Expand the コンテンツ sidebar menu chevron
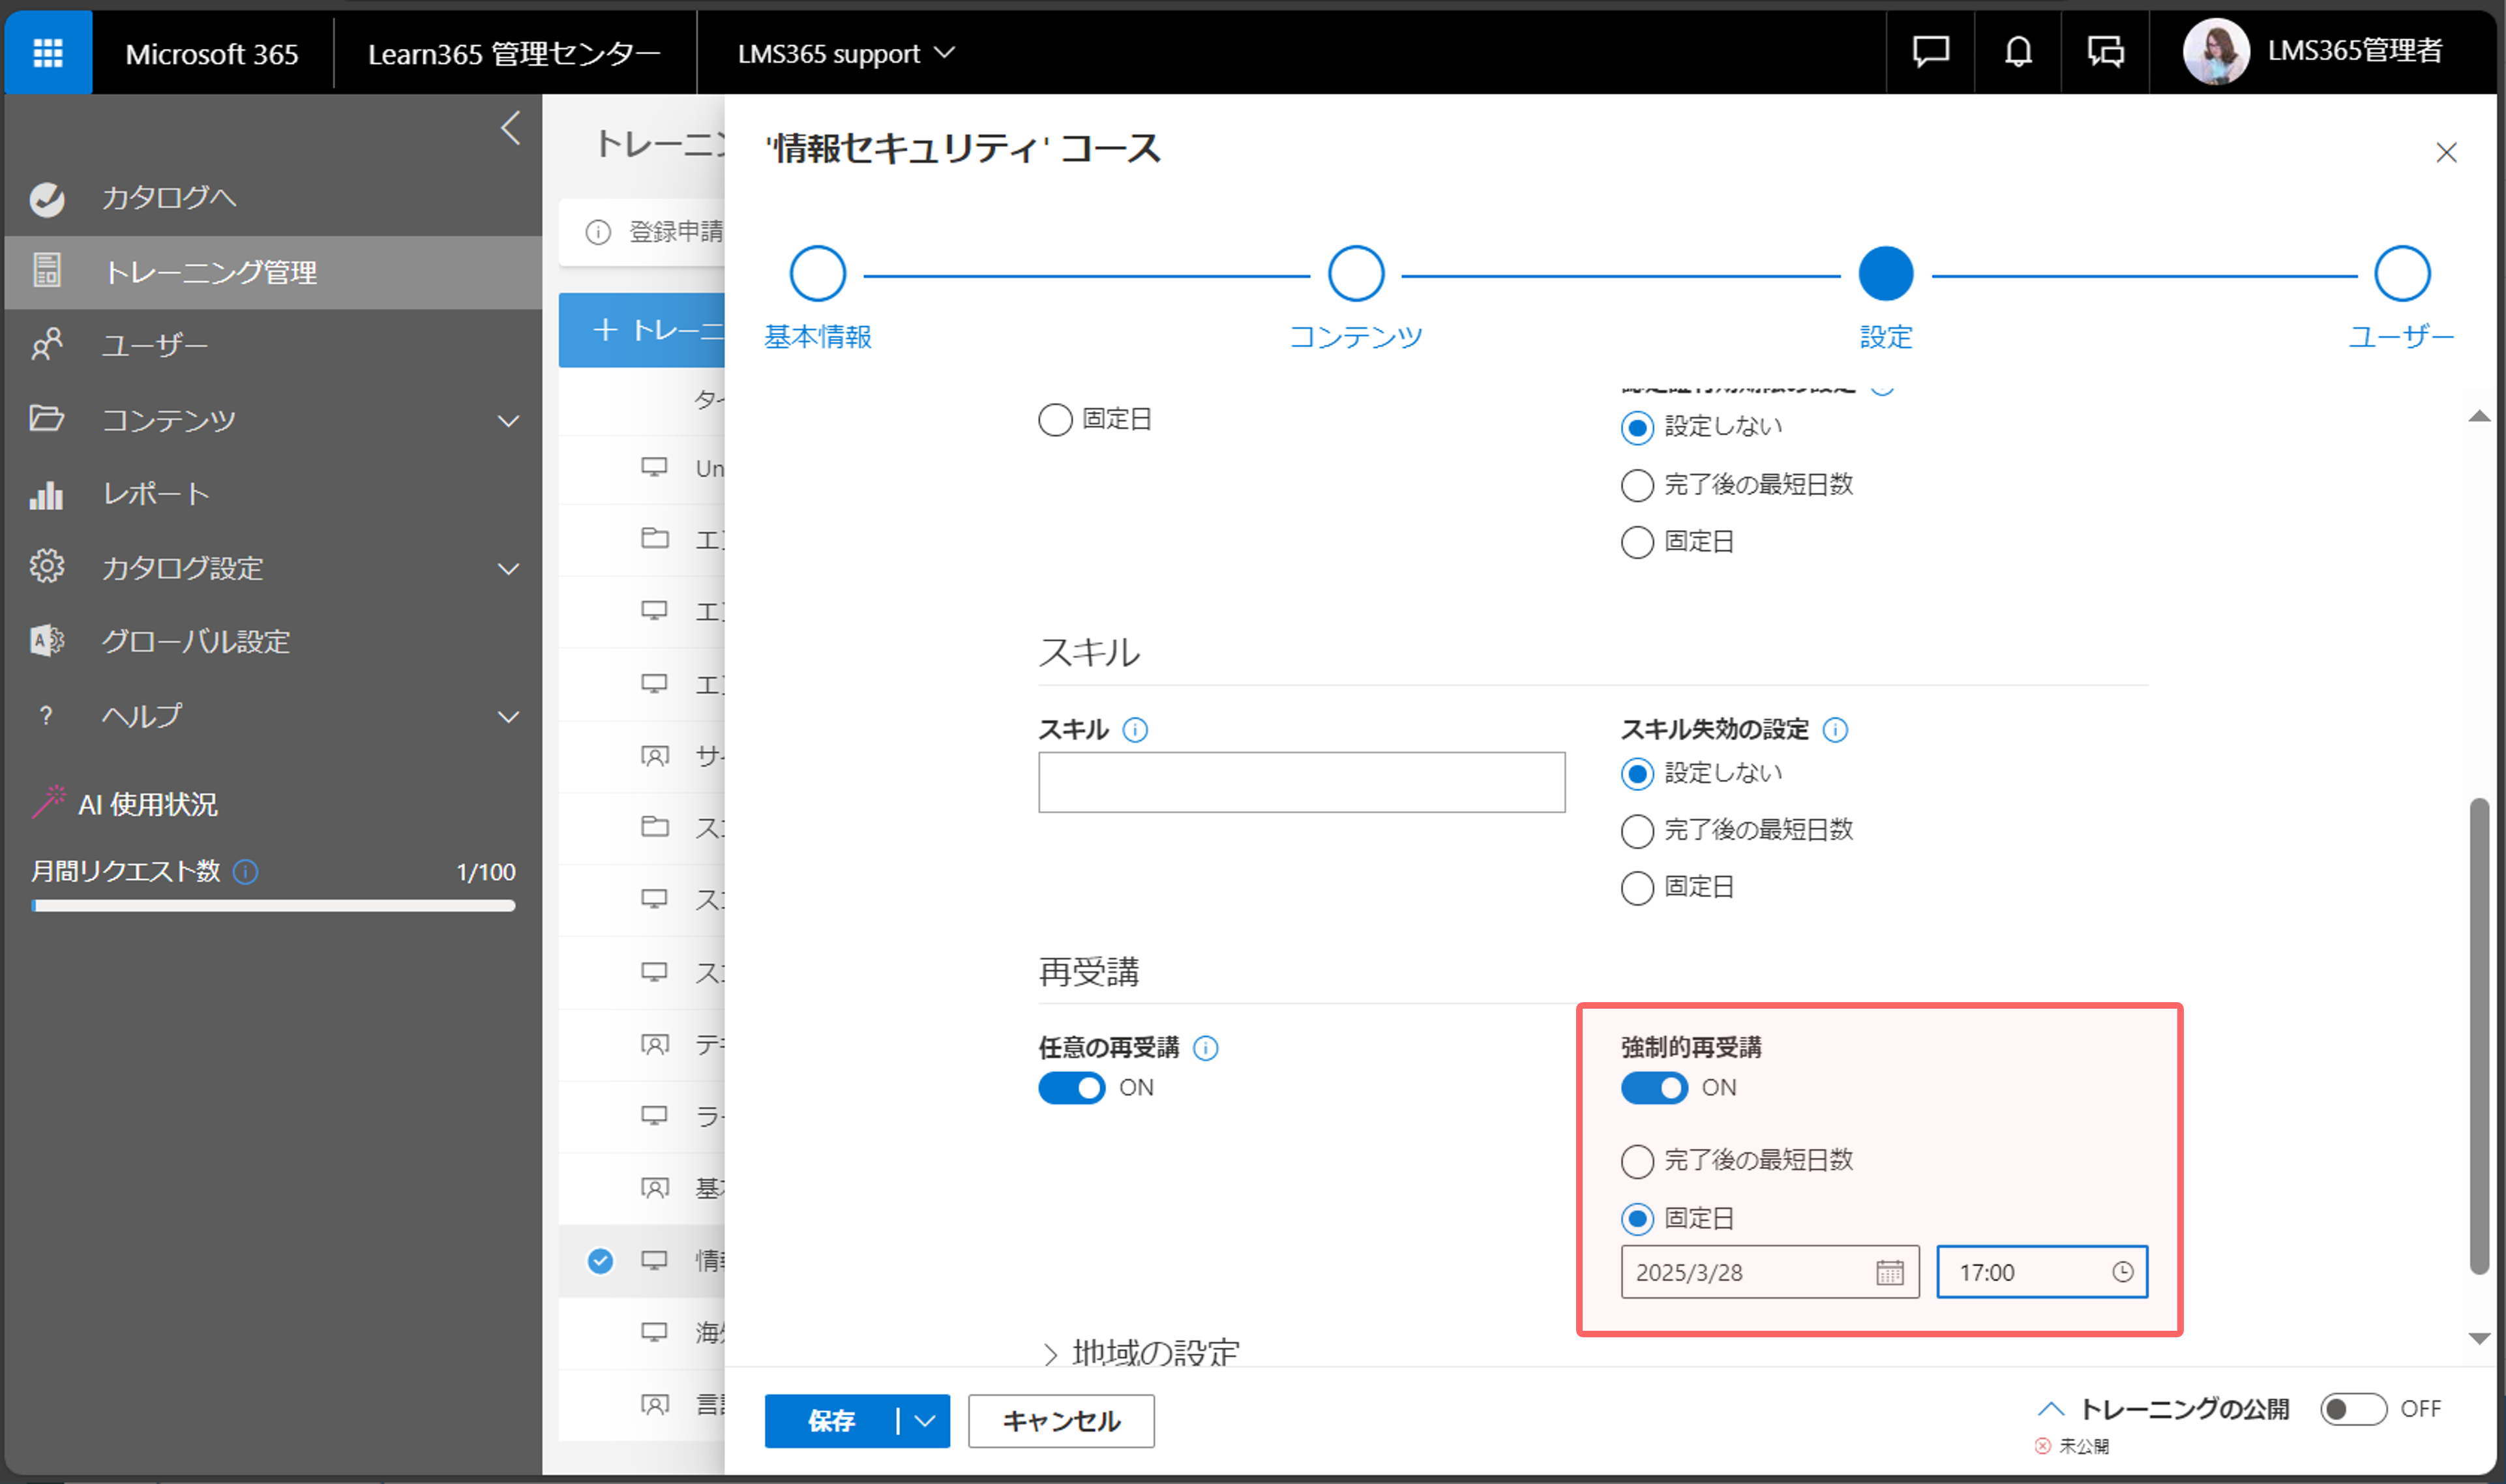Viewport: 2506px width, 1484px height. (x=509, y=421)
